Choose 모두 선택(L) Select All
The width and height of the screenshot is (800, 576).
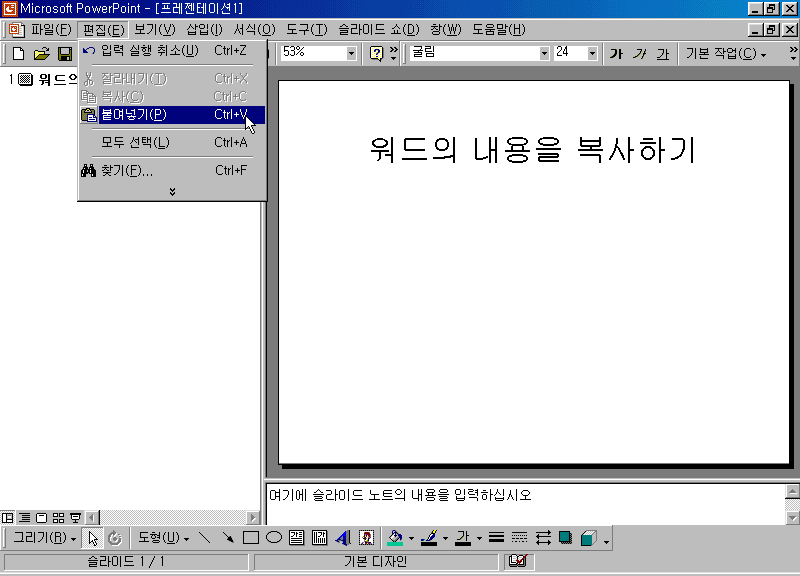point(172,142)
